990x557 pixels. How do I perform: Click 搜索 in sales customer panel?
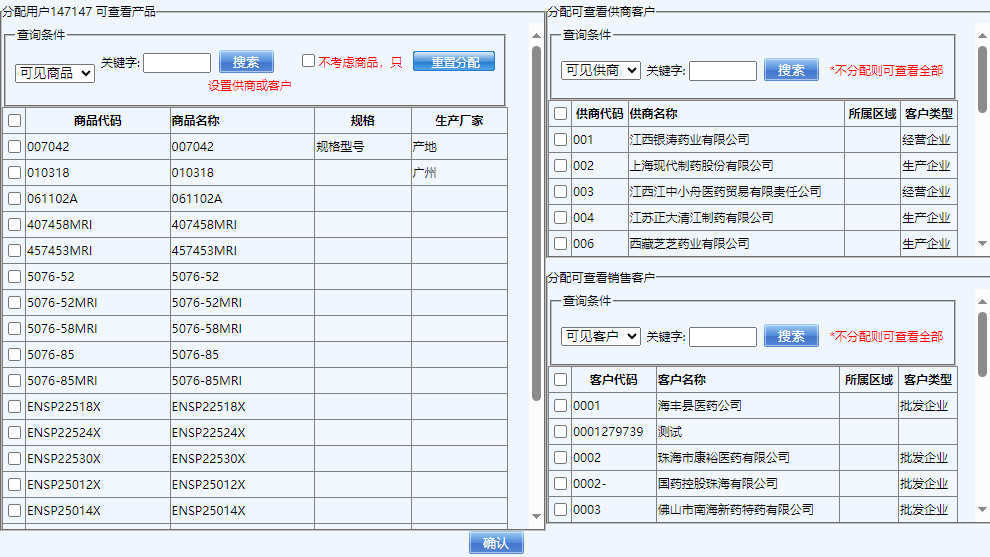point(791,336)
